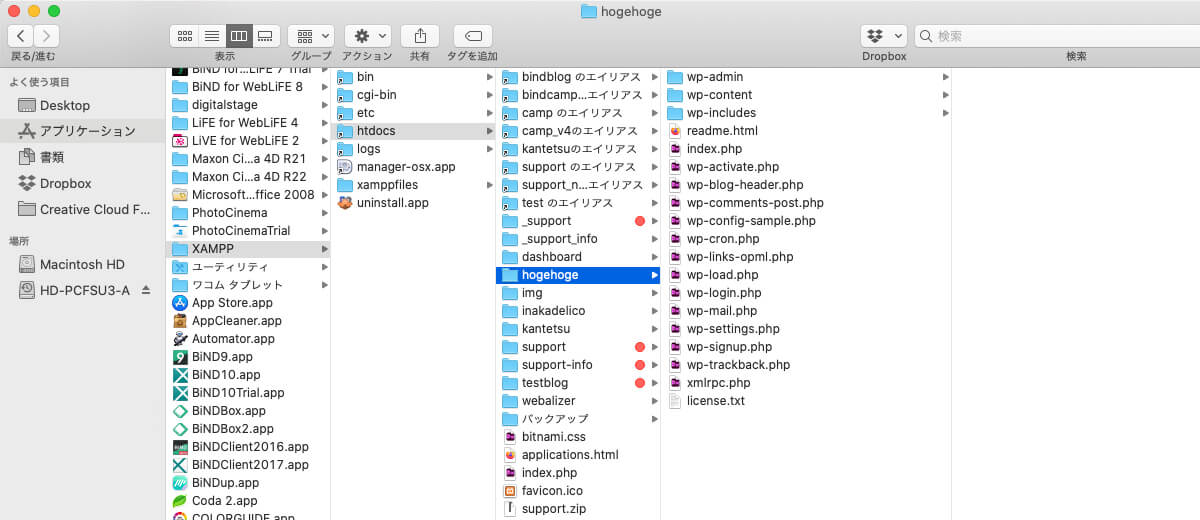Click the support.zip file icon
This screenshot has height=520, width=1200.
[510, 509]
